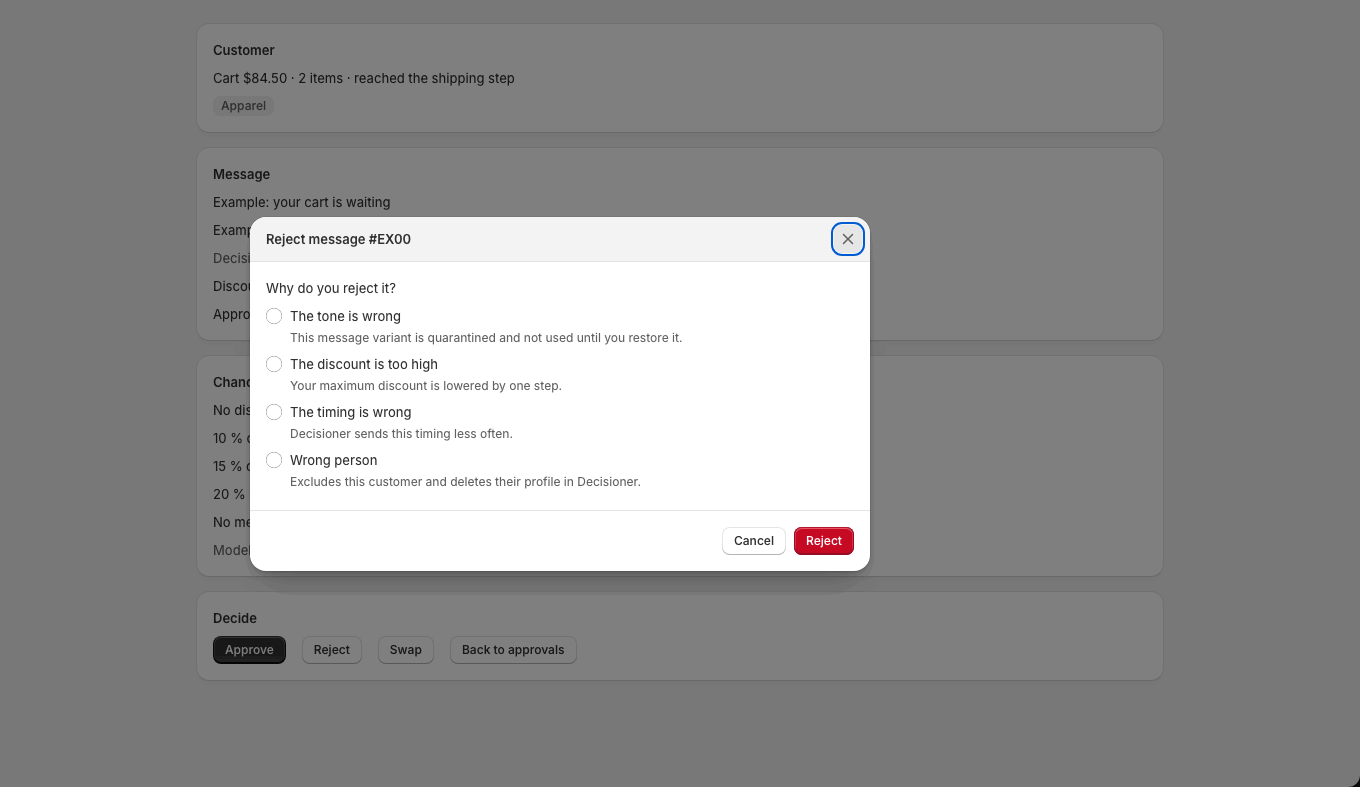Viewport: 1360px width, 787px height.
Task: Click 'Your maximum discount is lowered' description
Action: coord(426,386)
